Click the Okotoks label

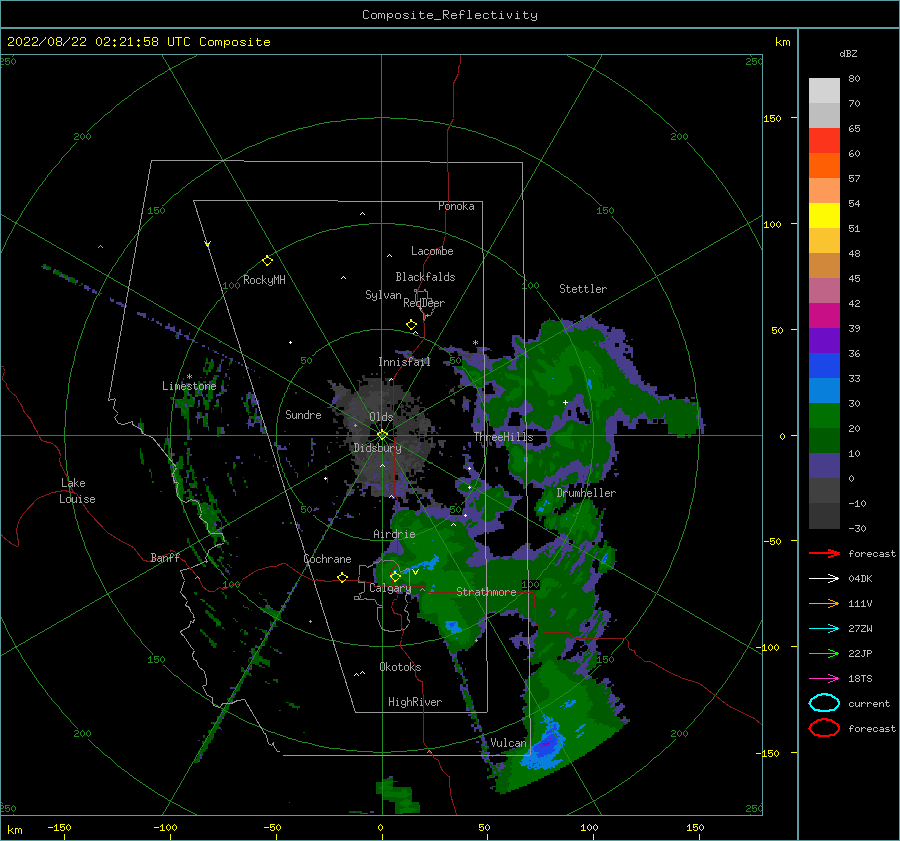pyautogui.click(x=400, y=667)
